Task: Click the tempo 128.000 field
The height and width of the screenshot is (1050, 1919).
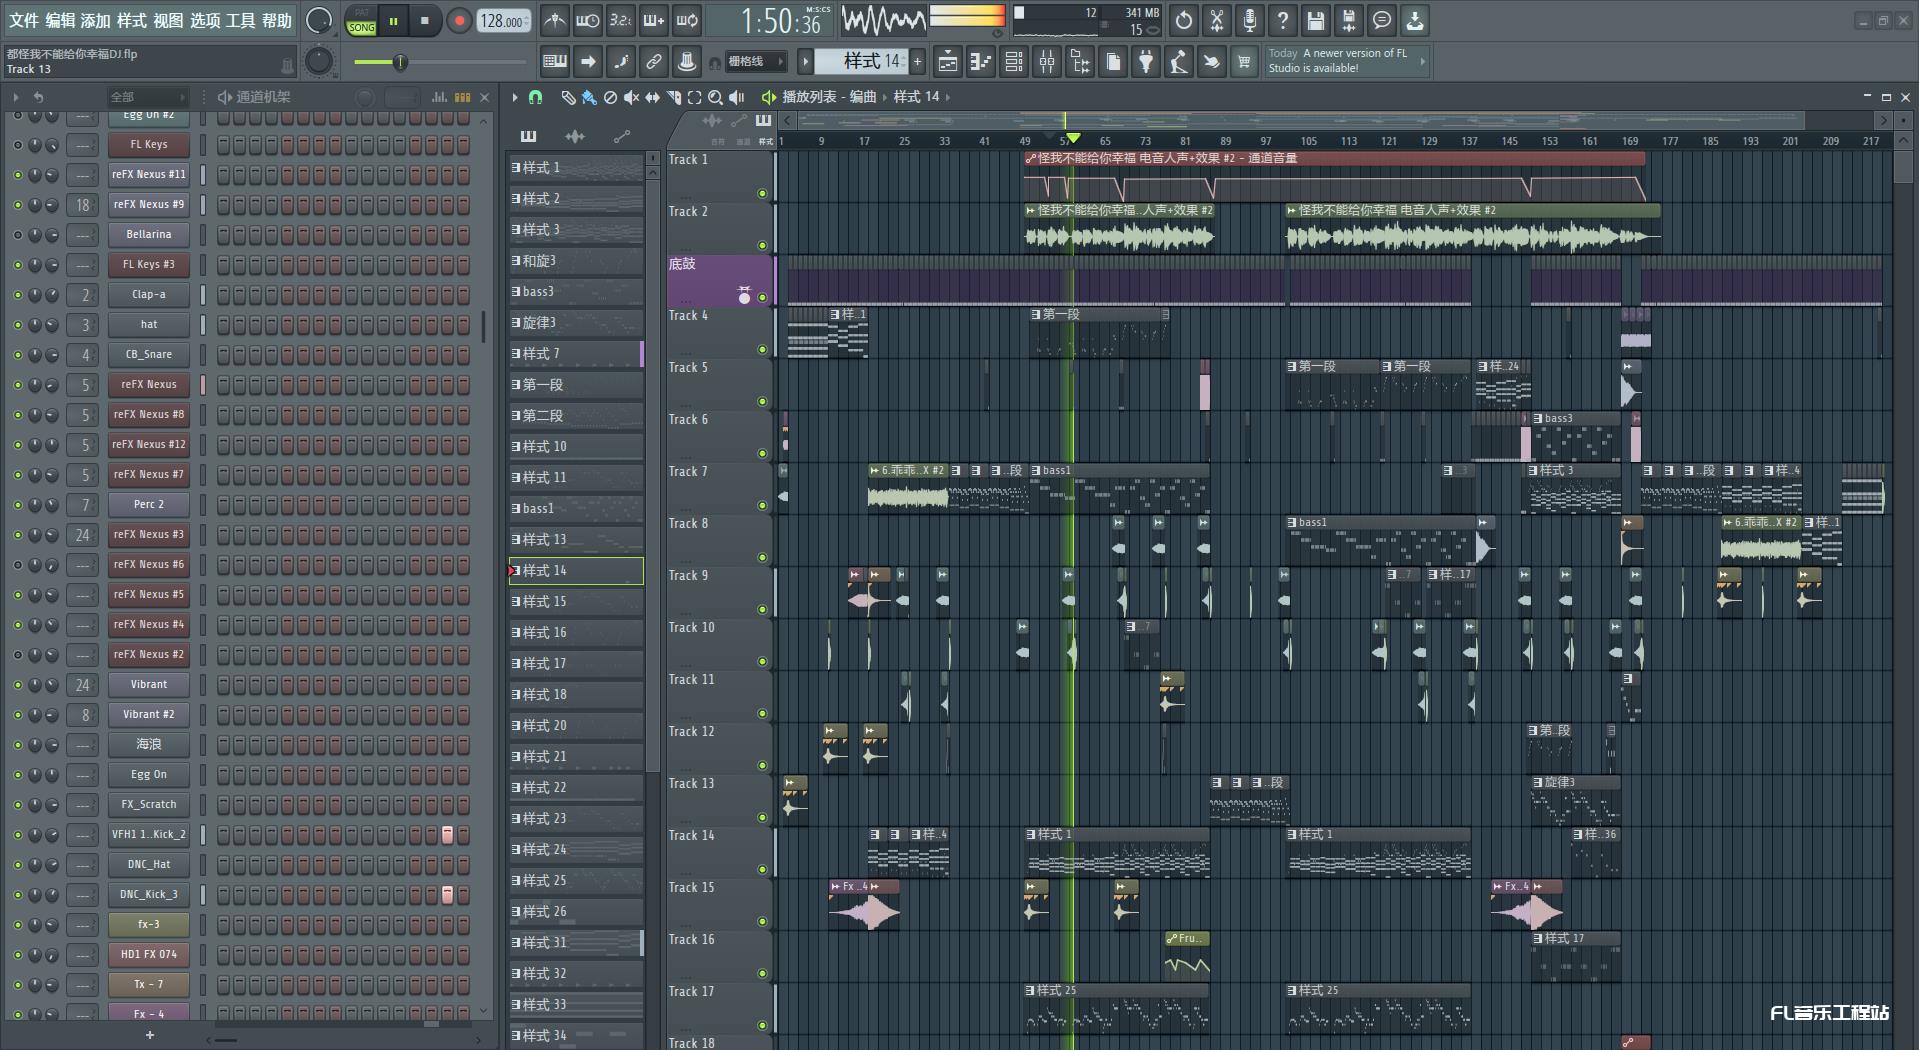Action: click(x=503, y=21)
